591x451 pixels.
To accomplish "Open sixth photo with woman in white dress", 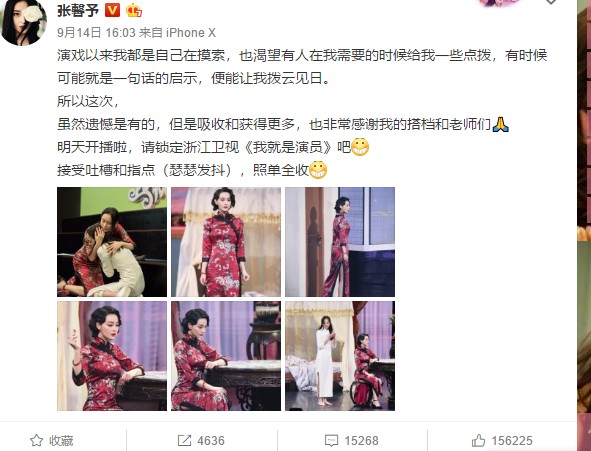I will point(340,356).
